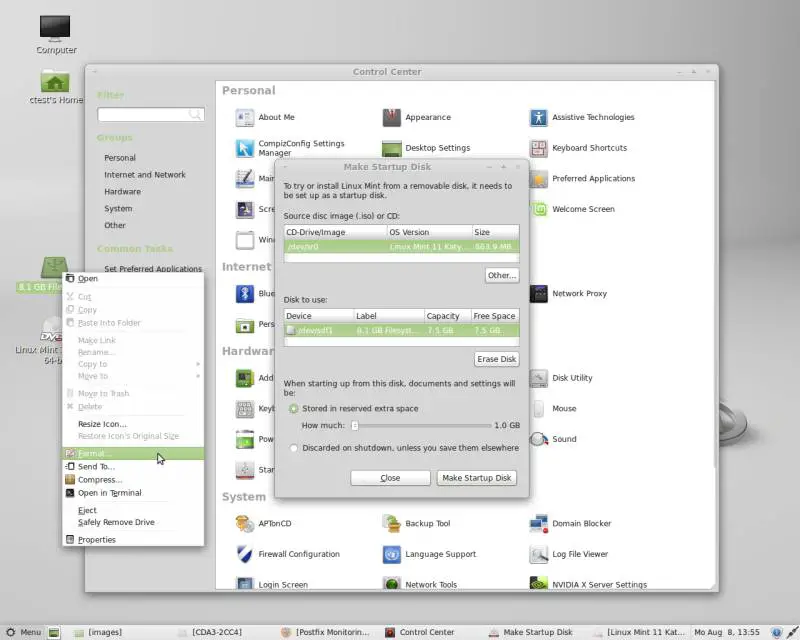Click the Capacity column header
Viewport: 800px width, 640px height.
click(447, 316)
